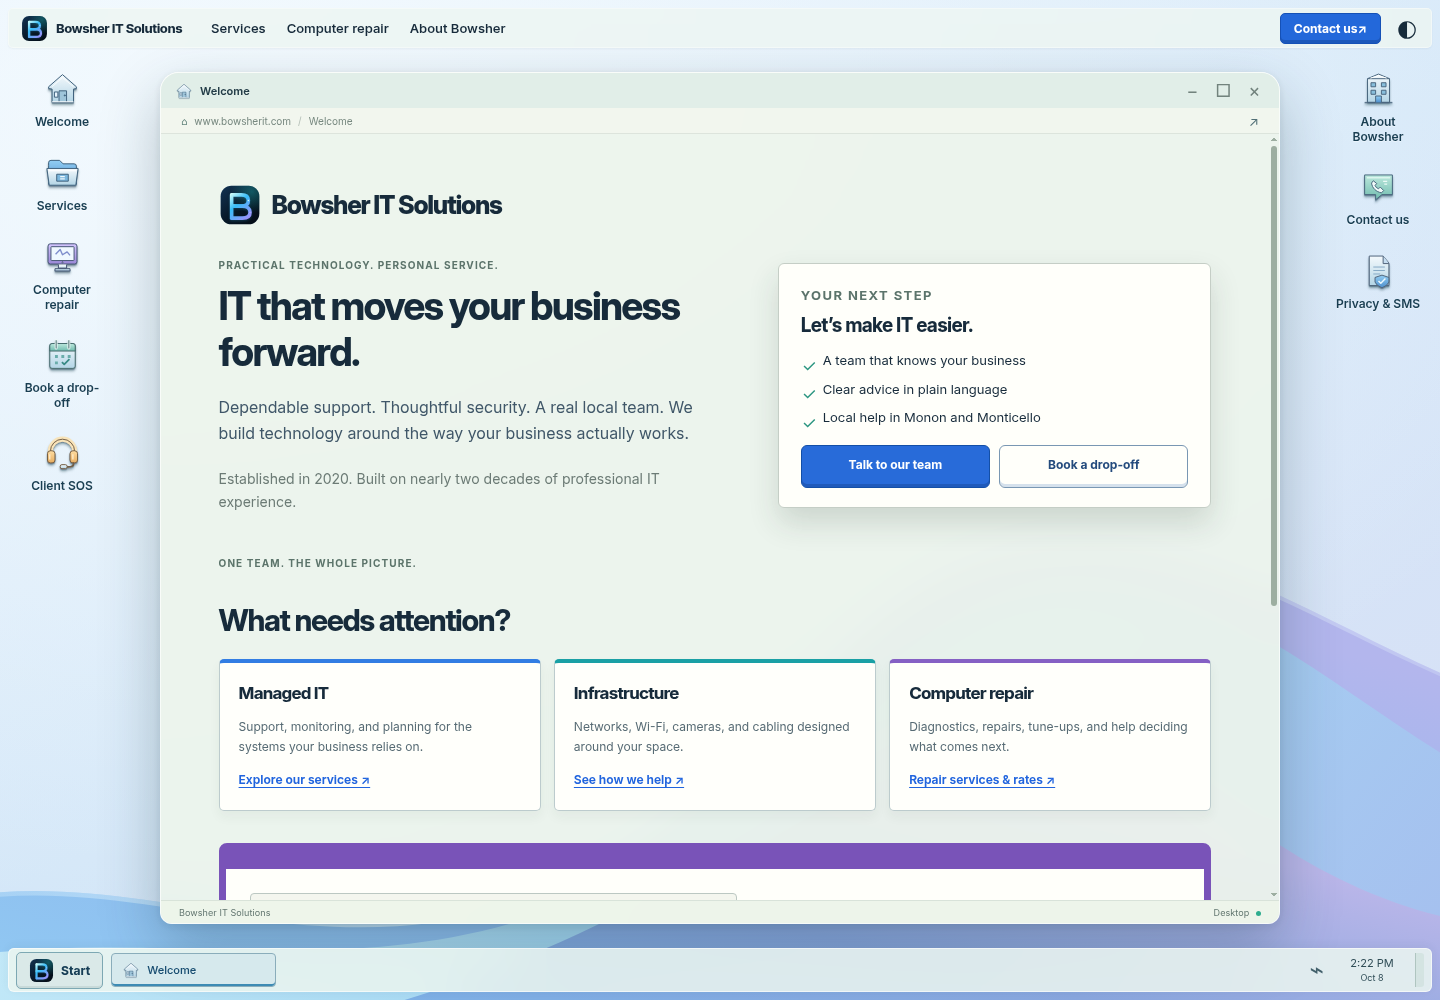The height and width of the screenshot is (1000, 1440).
Task: Select the Welcome taskbar window button
Action: click(193, 970)
